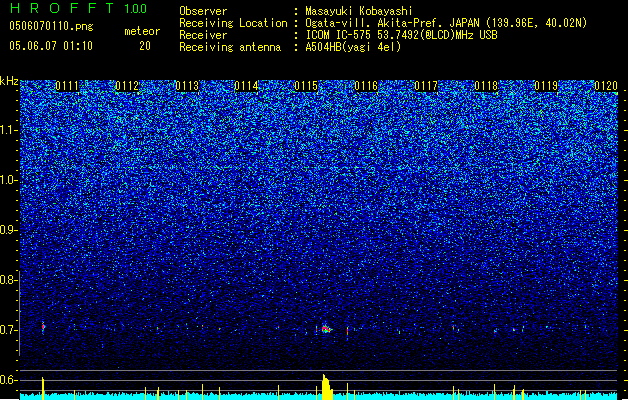The height and width of the screenshot is (400, 629).
Task: Click the 0114 time marker
Action: click(x=246, y=86)
